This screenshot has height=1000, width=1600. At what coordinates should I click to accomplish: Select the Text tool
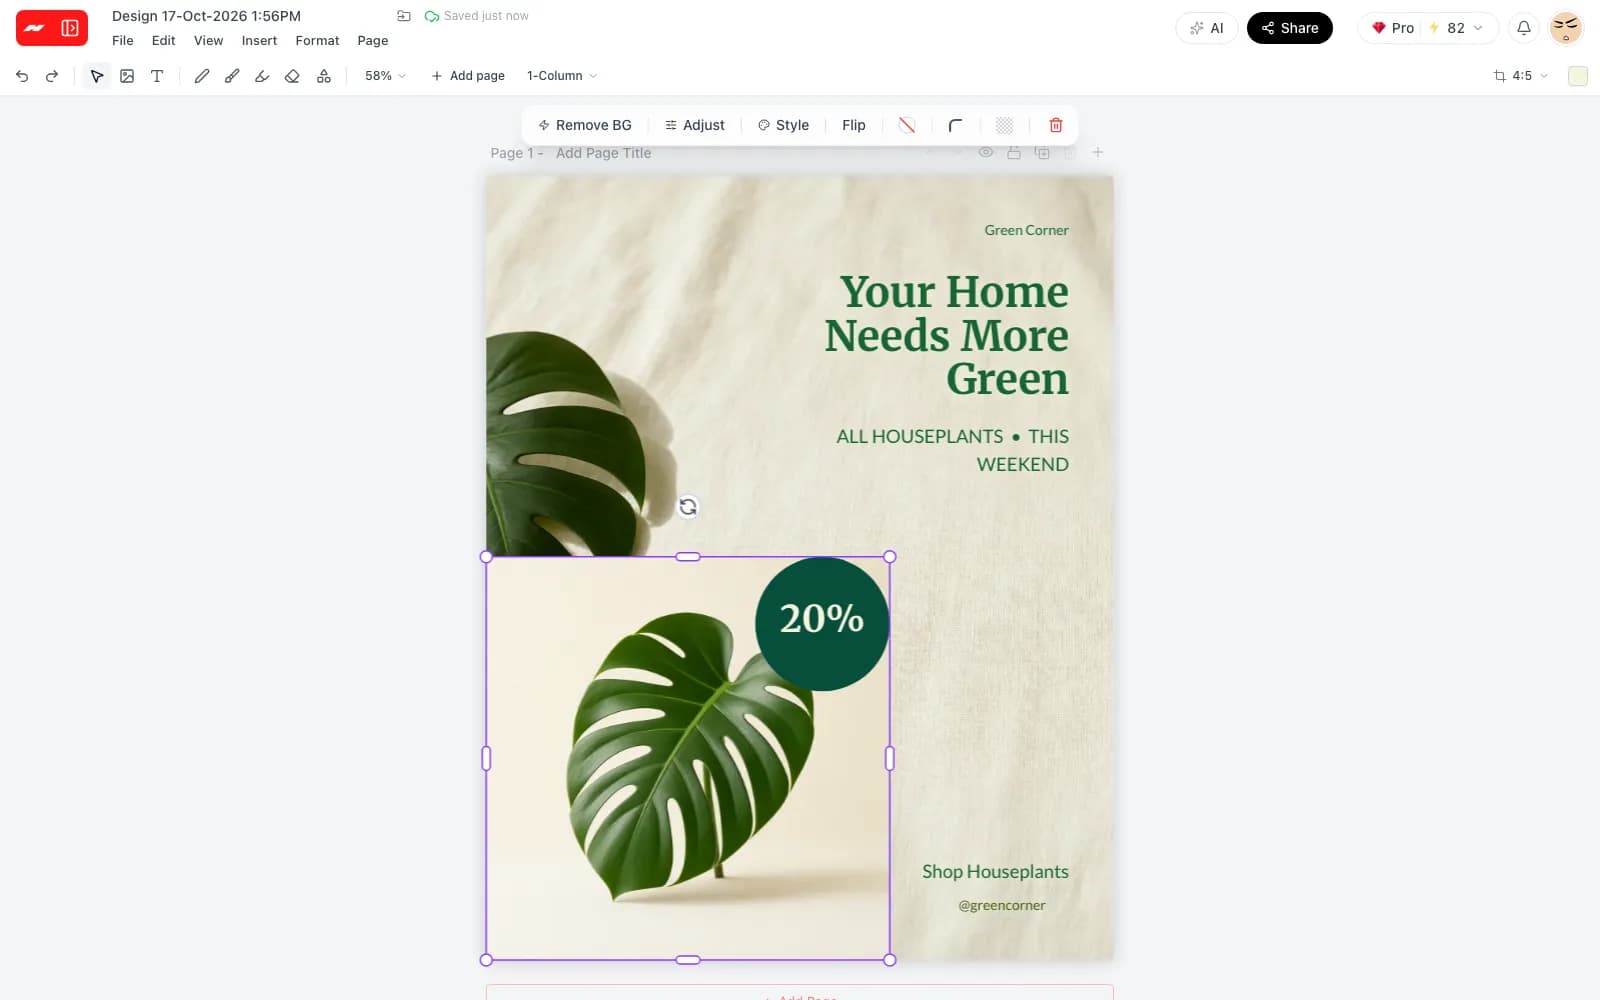coord(157,76)
